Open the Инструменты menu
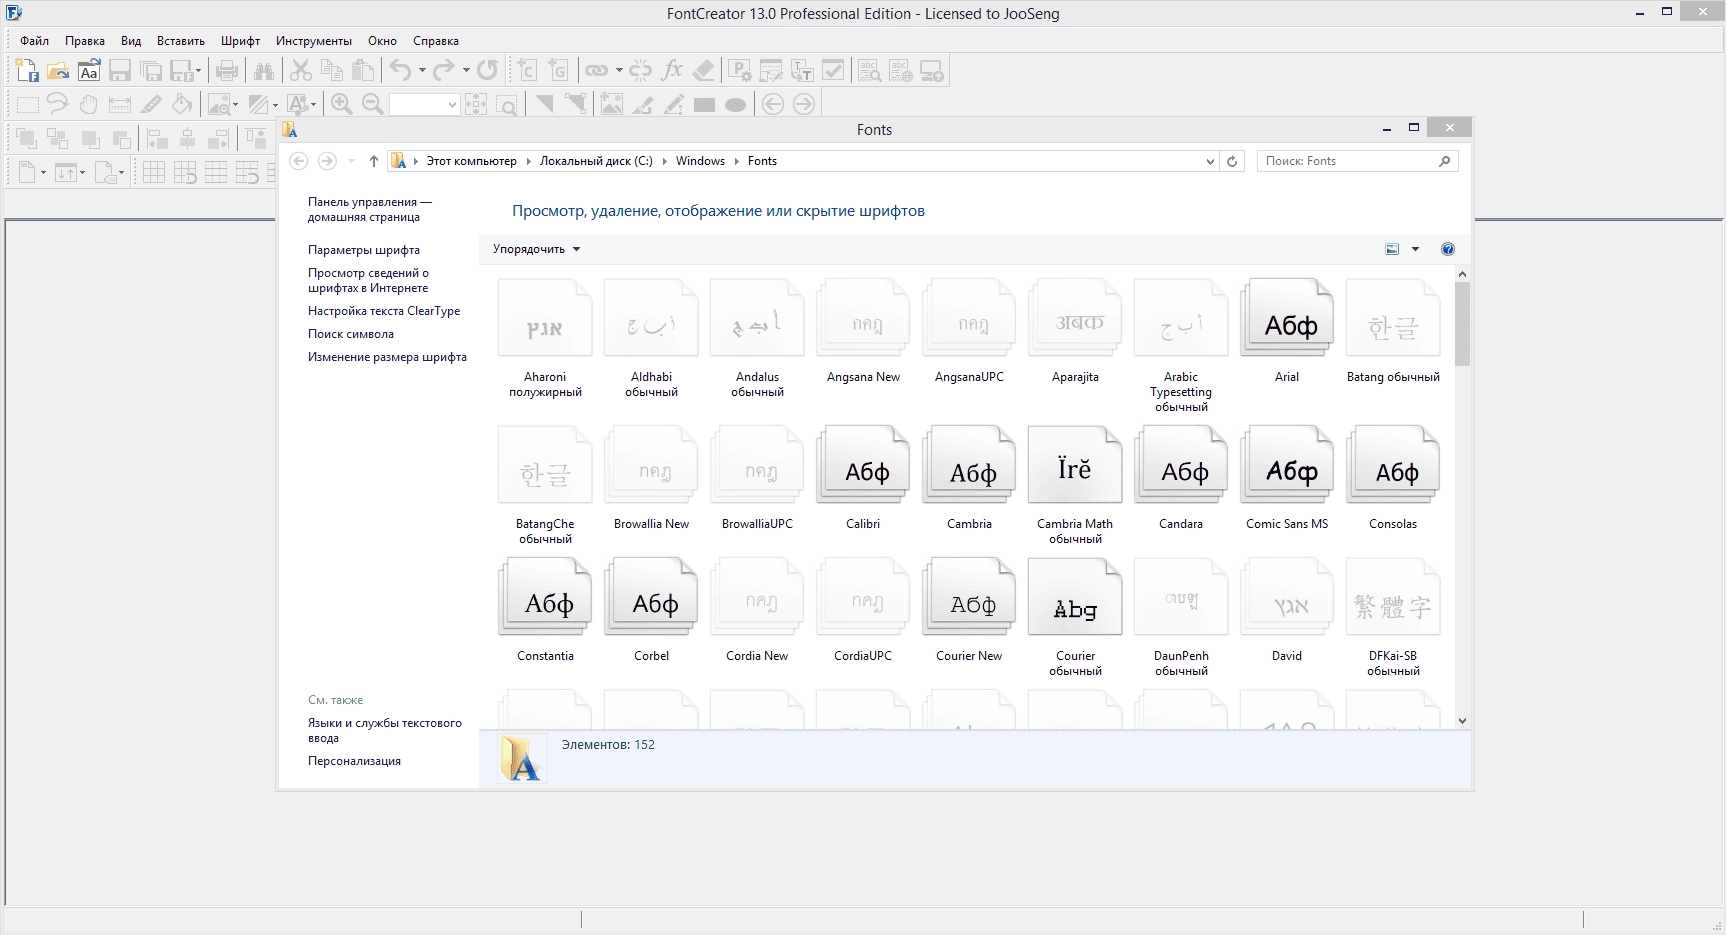 314,41
